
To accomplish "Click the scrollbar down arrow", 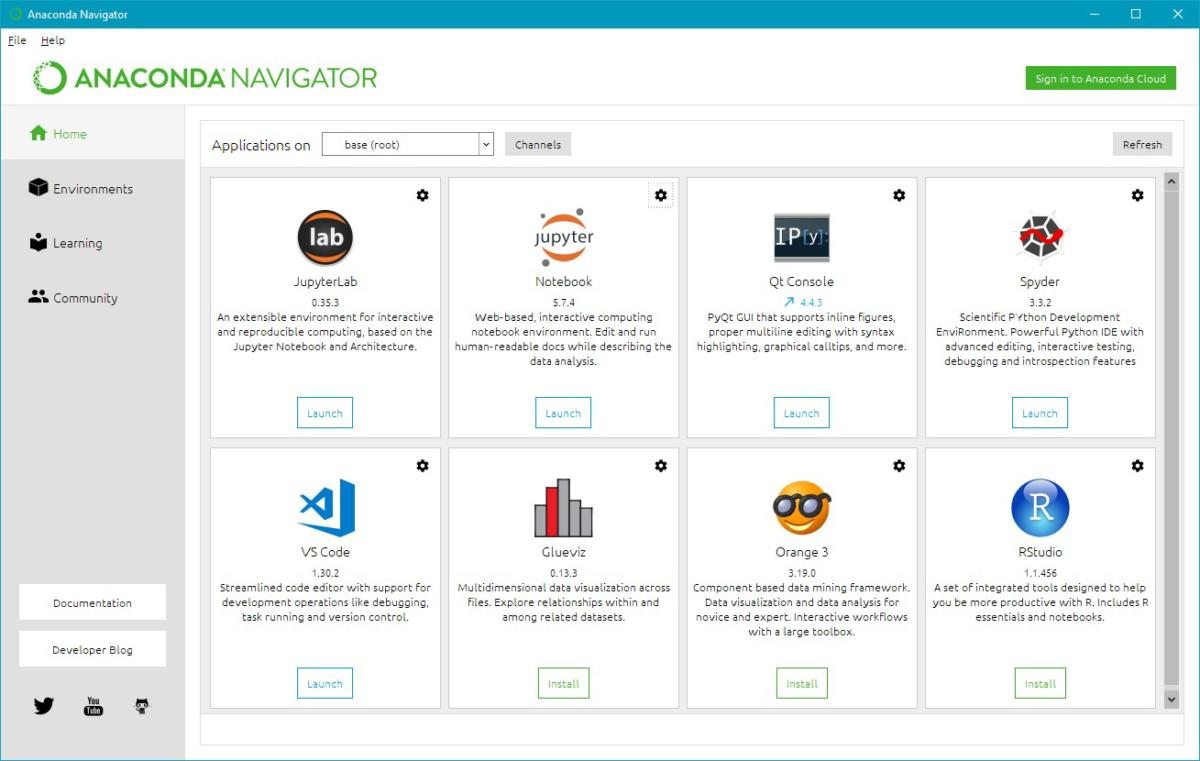I will [x=1172, y=701].
